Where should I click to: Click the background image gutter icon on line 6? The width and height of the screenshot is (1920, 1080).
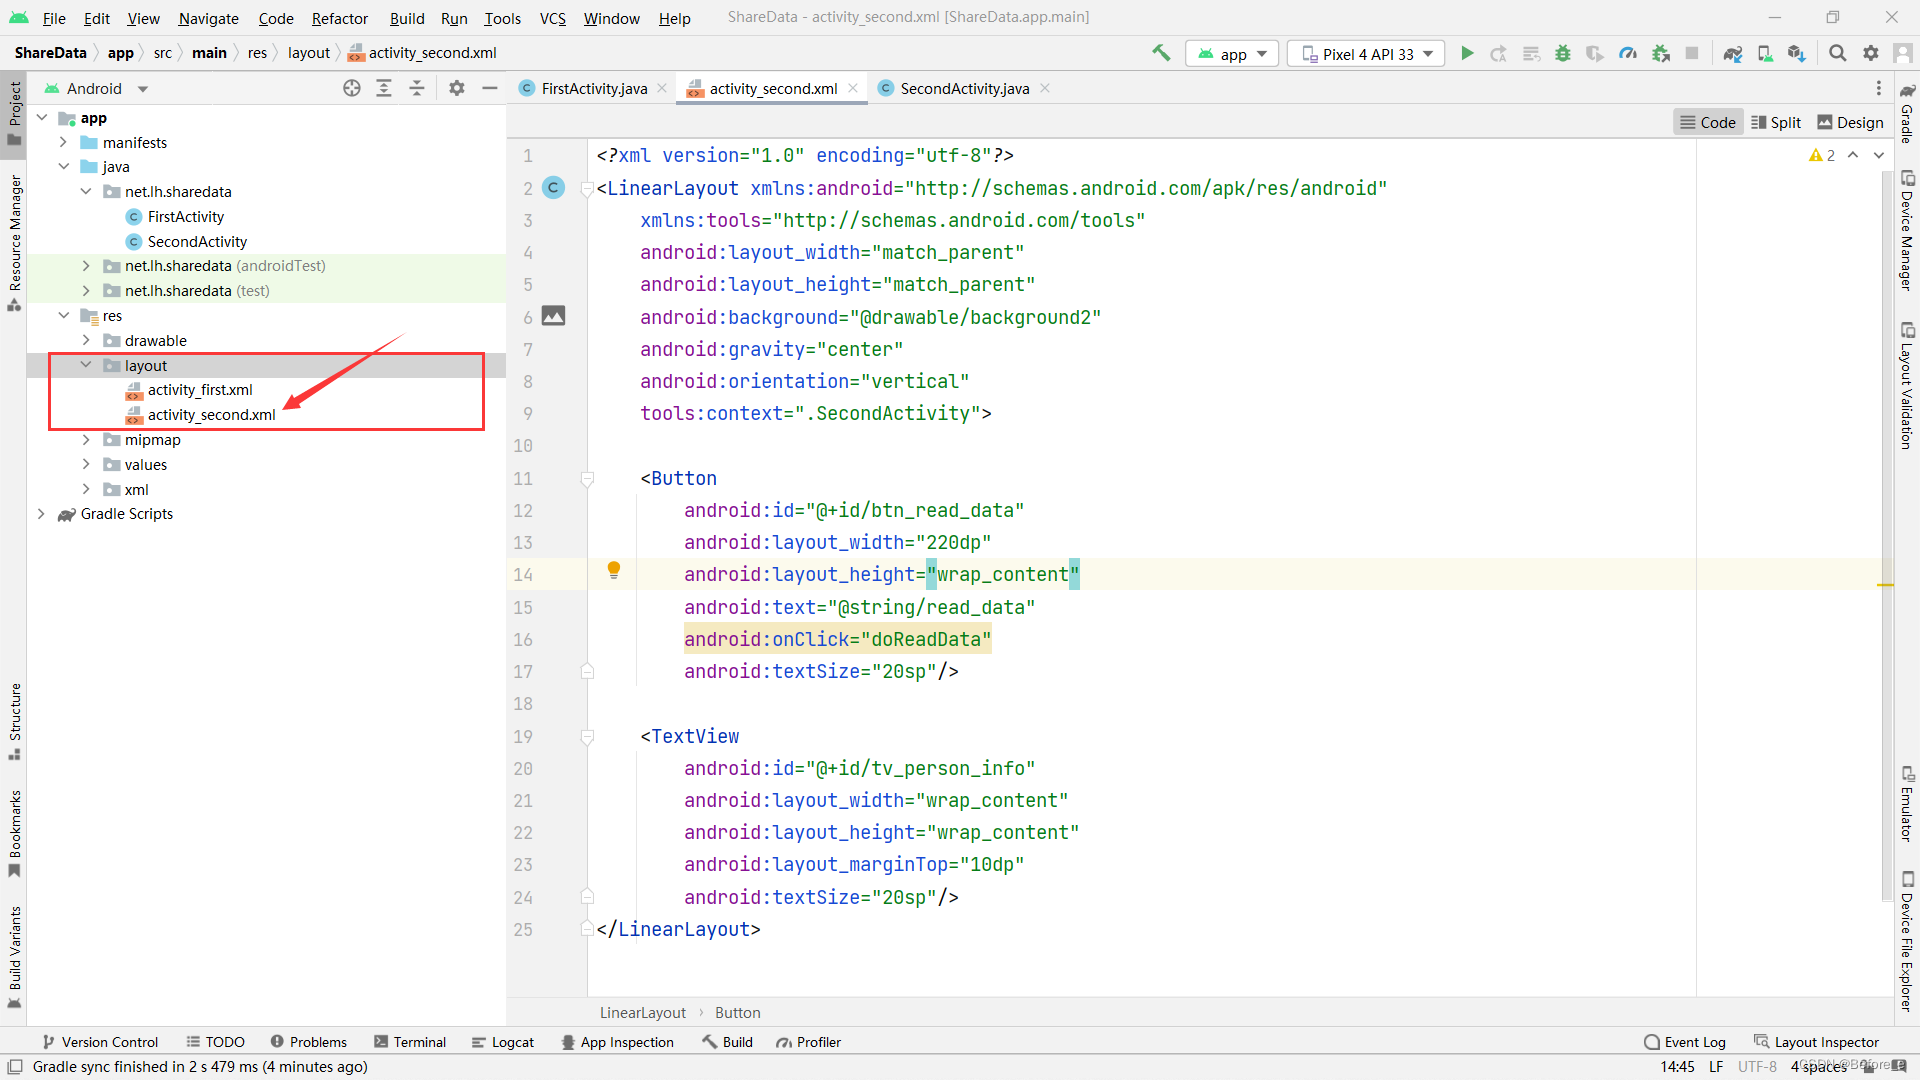click(553, 316)
